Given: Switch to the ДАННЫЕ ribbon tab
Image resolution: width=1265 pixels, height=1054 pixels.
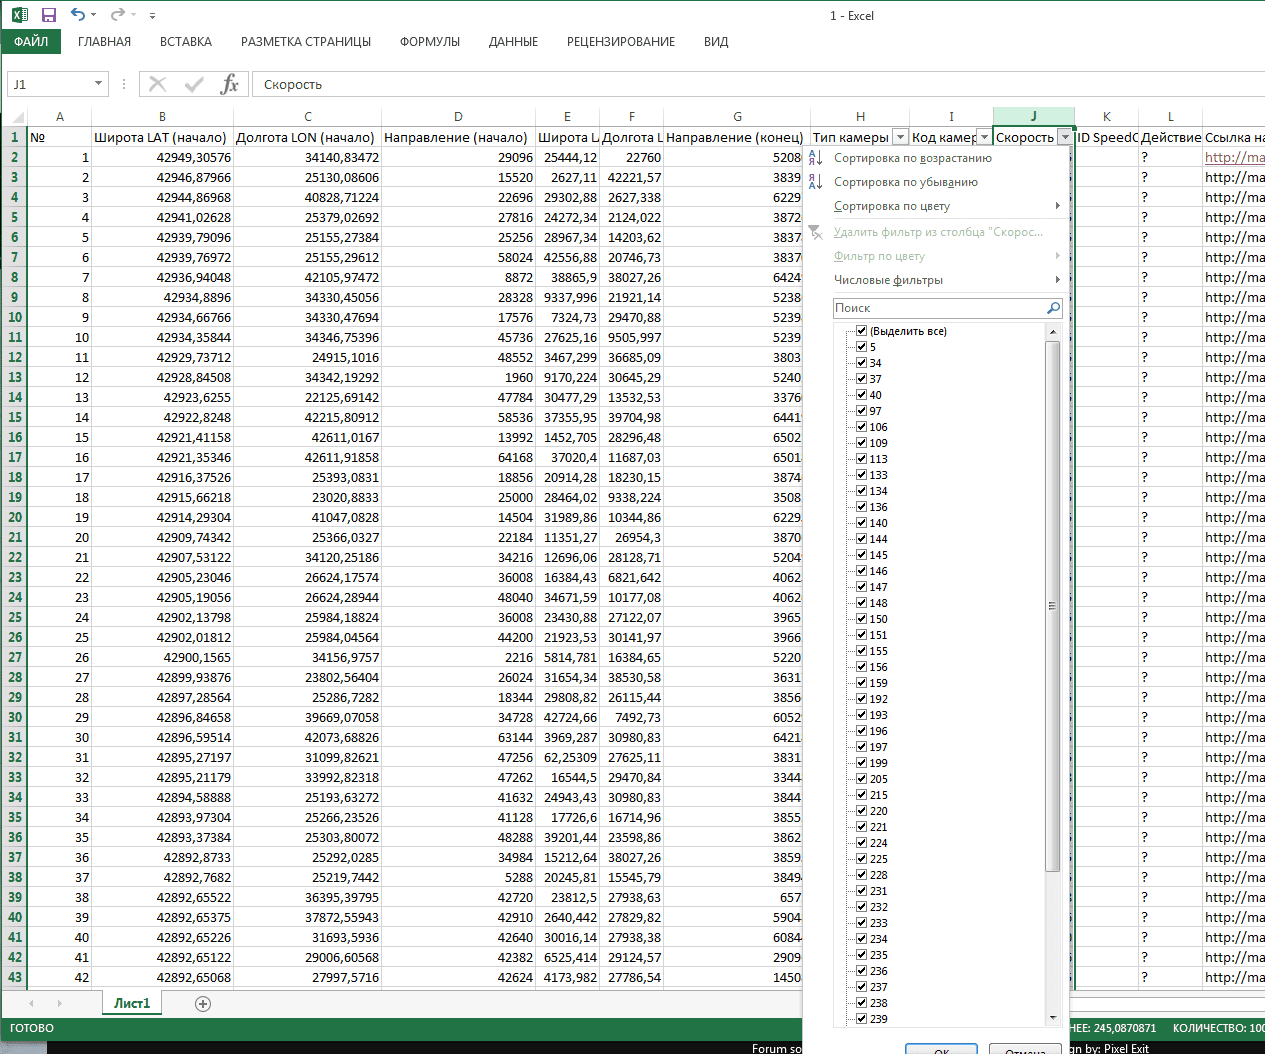Looking at the screenshot, I should pyautogui.click(x=513, y=42).
